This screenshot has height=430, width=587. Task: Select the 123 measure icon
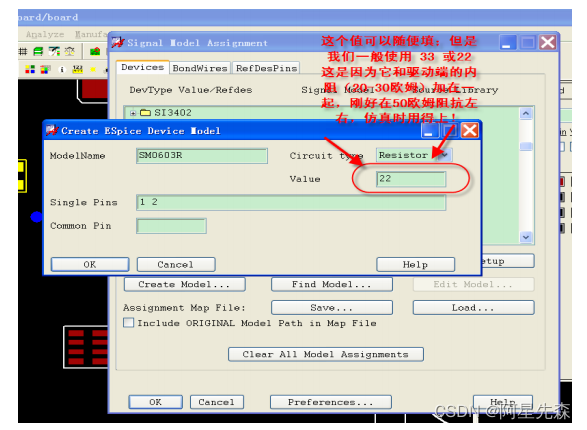(x=77, y=69)
